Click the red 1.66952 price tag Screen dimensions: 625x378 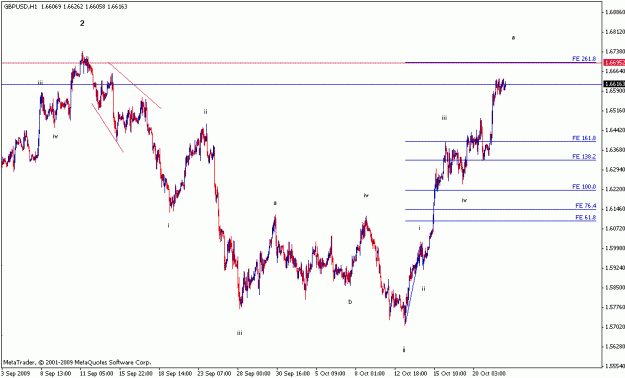tap(614, 63)
